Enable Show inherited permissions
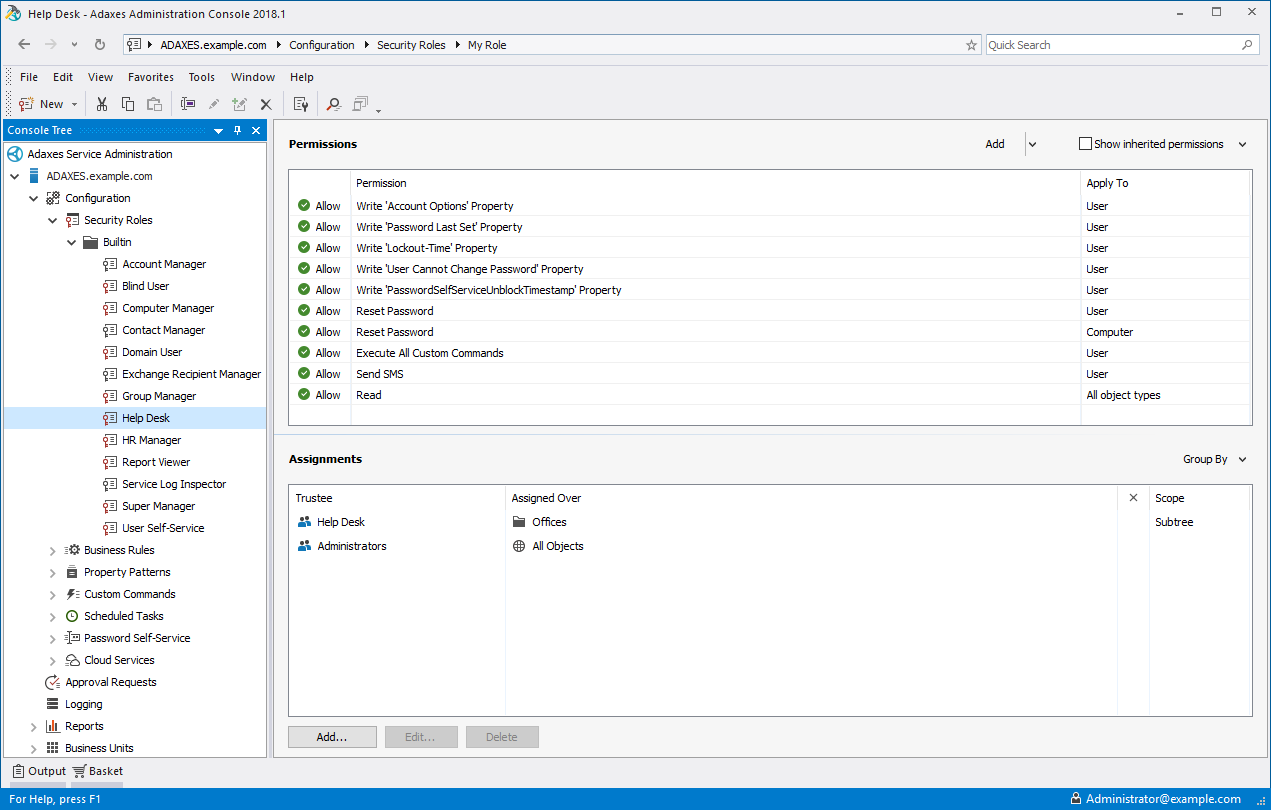The image size is (1271, 810). (1085, 143)
